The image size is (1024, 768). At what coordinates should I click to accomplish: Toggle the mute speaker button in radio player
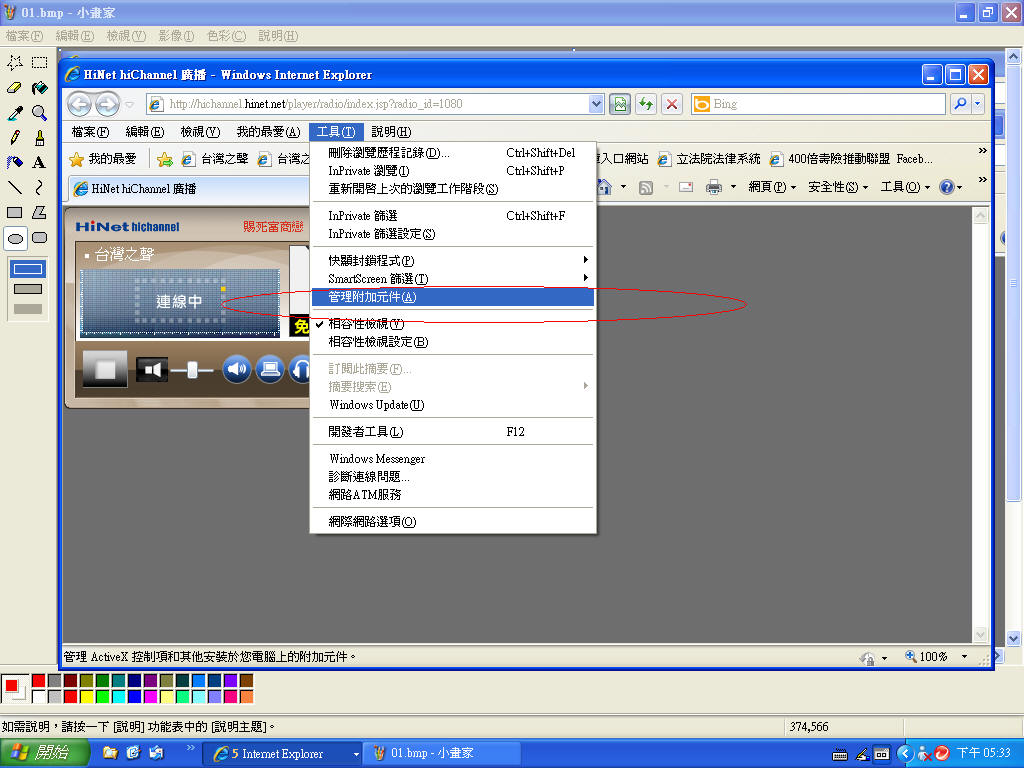(152, 370)
